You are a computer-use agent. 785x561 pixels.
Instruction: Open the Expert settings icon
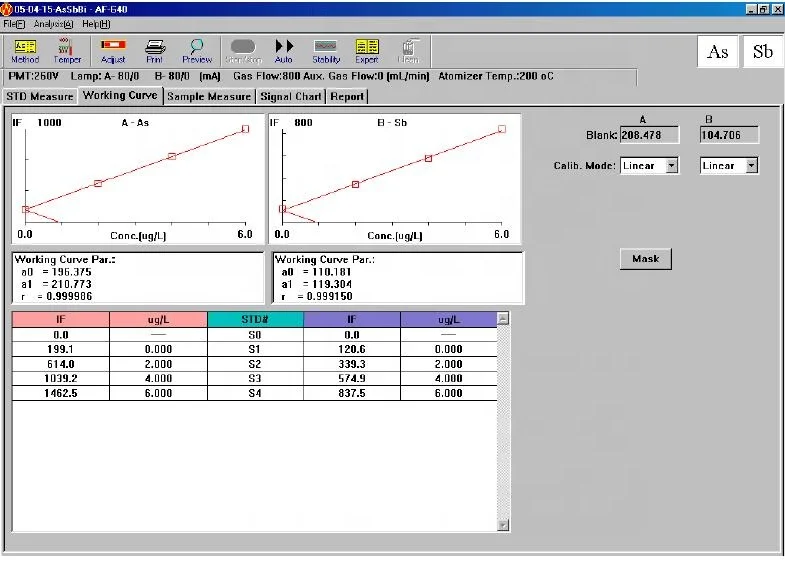click(367, 51)
